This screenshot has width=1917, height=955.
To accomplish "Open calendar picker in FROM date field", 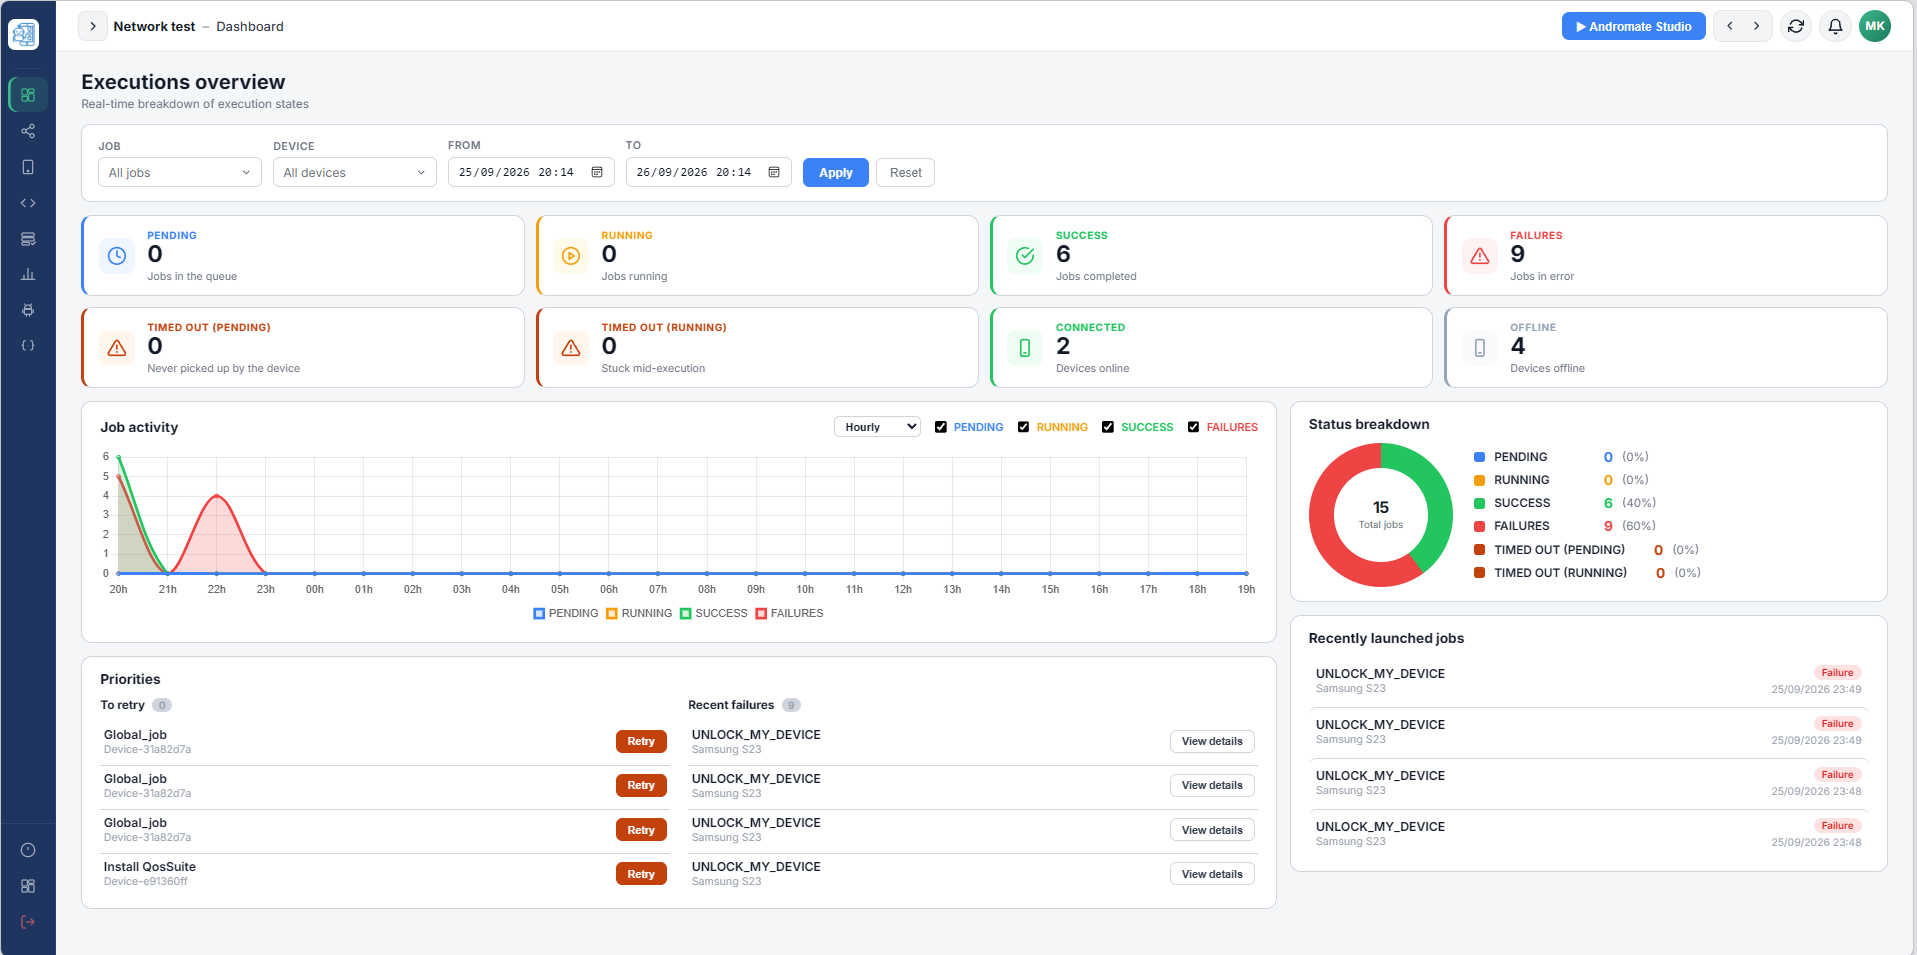I will click(597, 172).
